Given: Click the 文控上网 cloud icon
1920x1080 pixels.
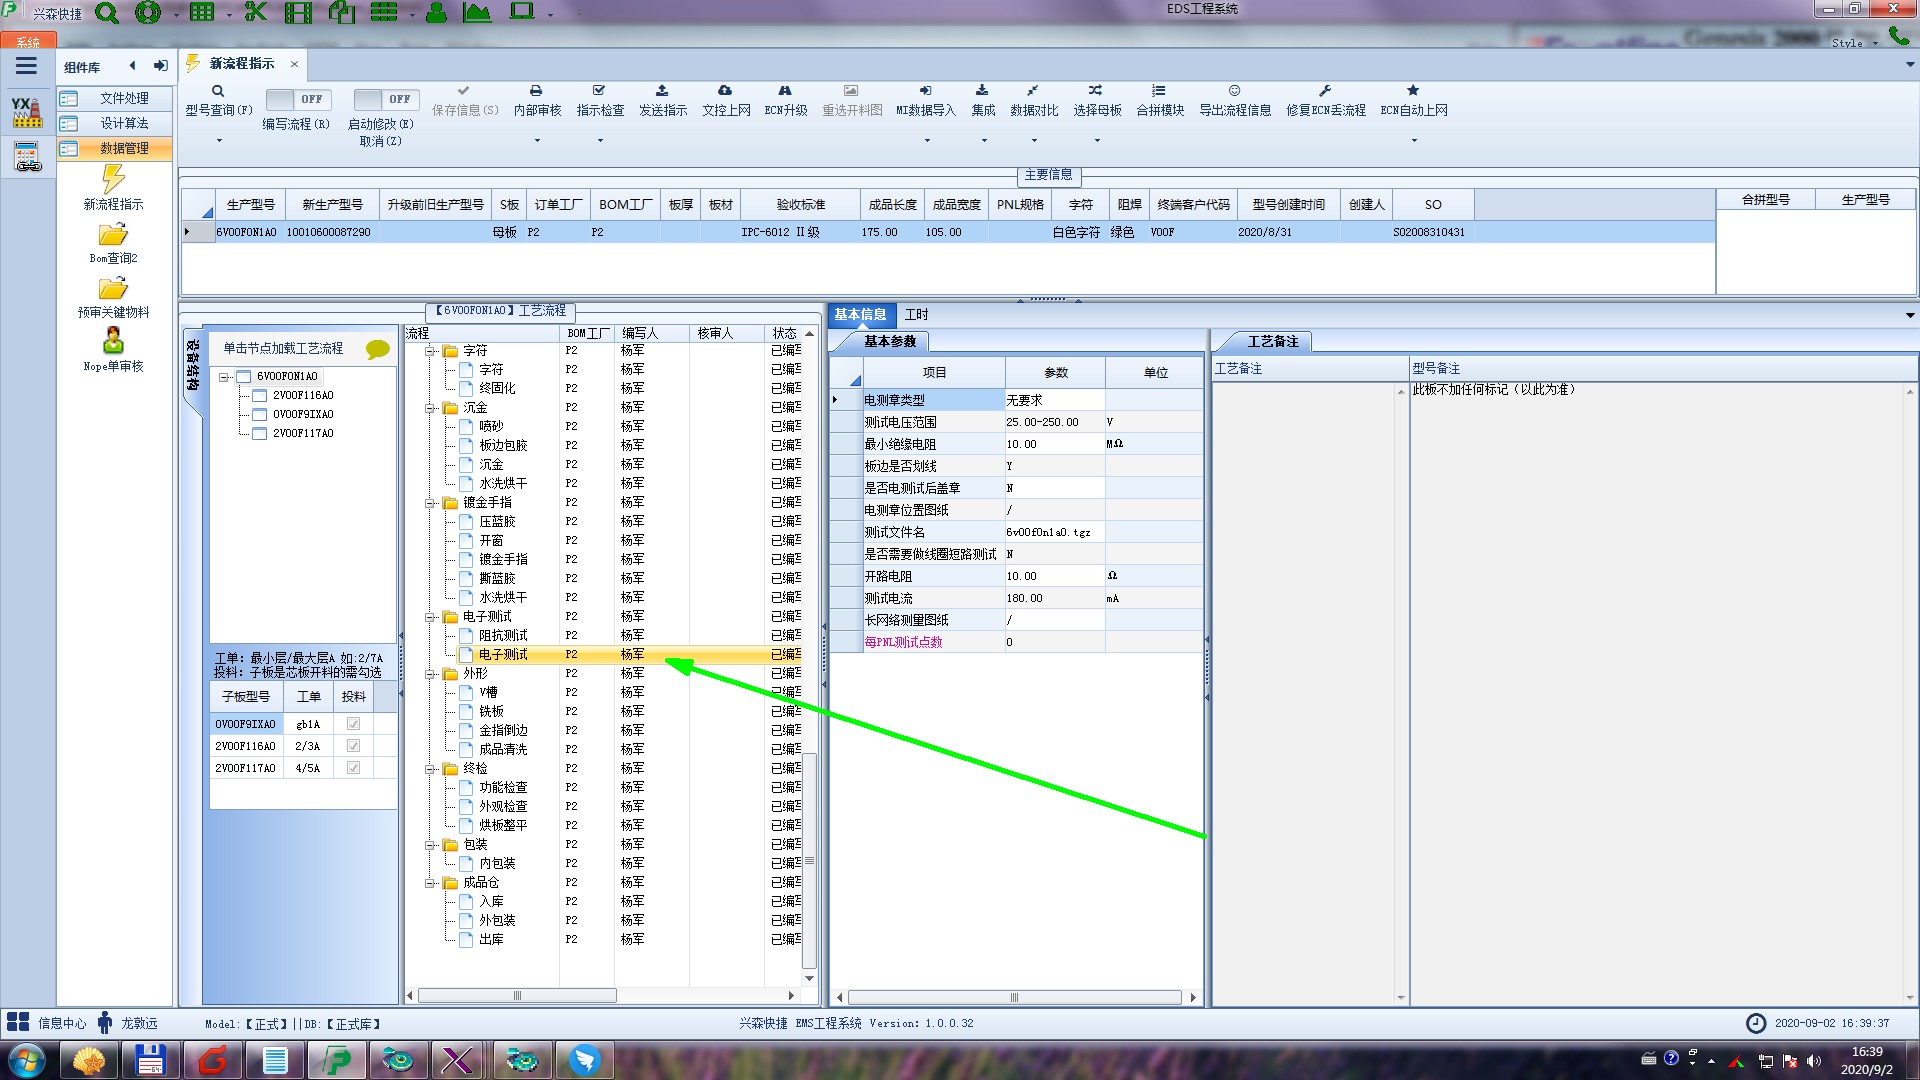Looking at the screenshot, I should (x=725, y=91).
